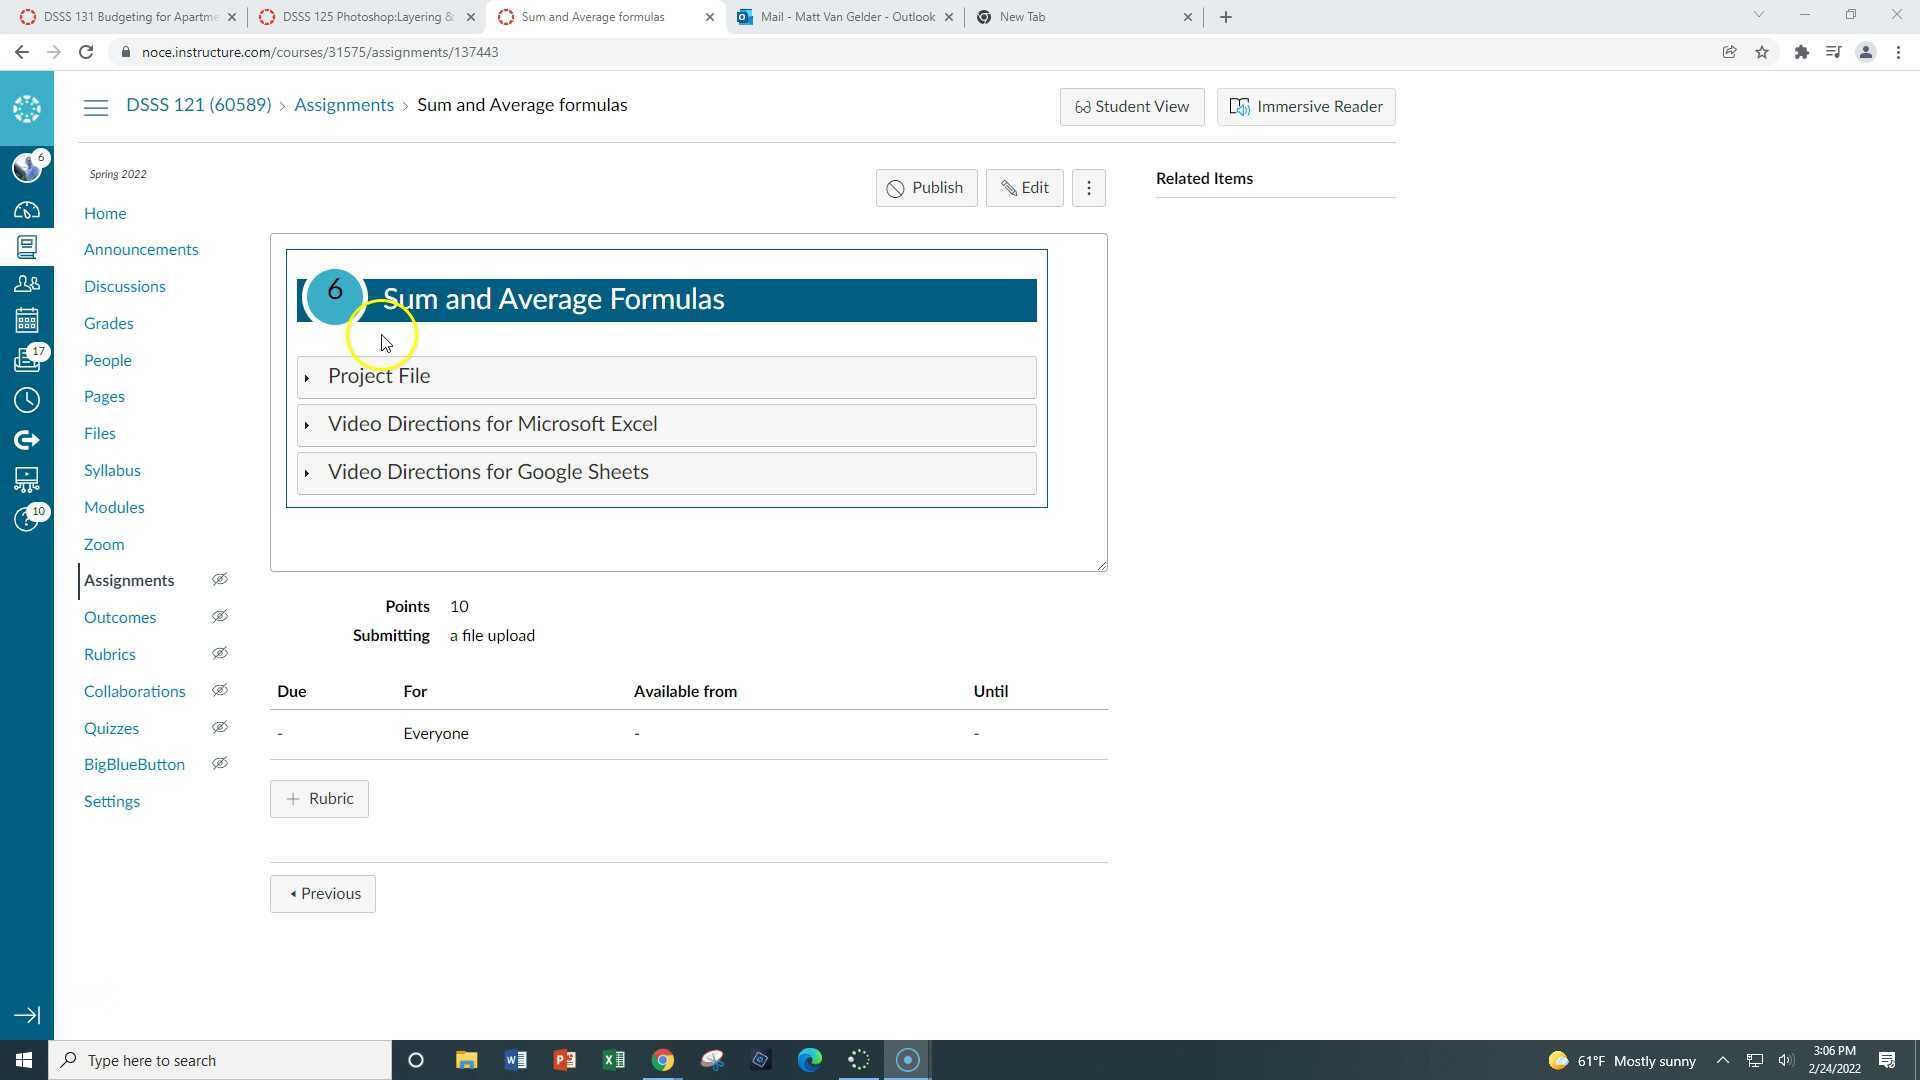Expand the Project File section
1920x1080 pixels.
379,377
